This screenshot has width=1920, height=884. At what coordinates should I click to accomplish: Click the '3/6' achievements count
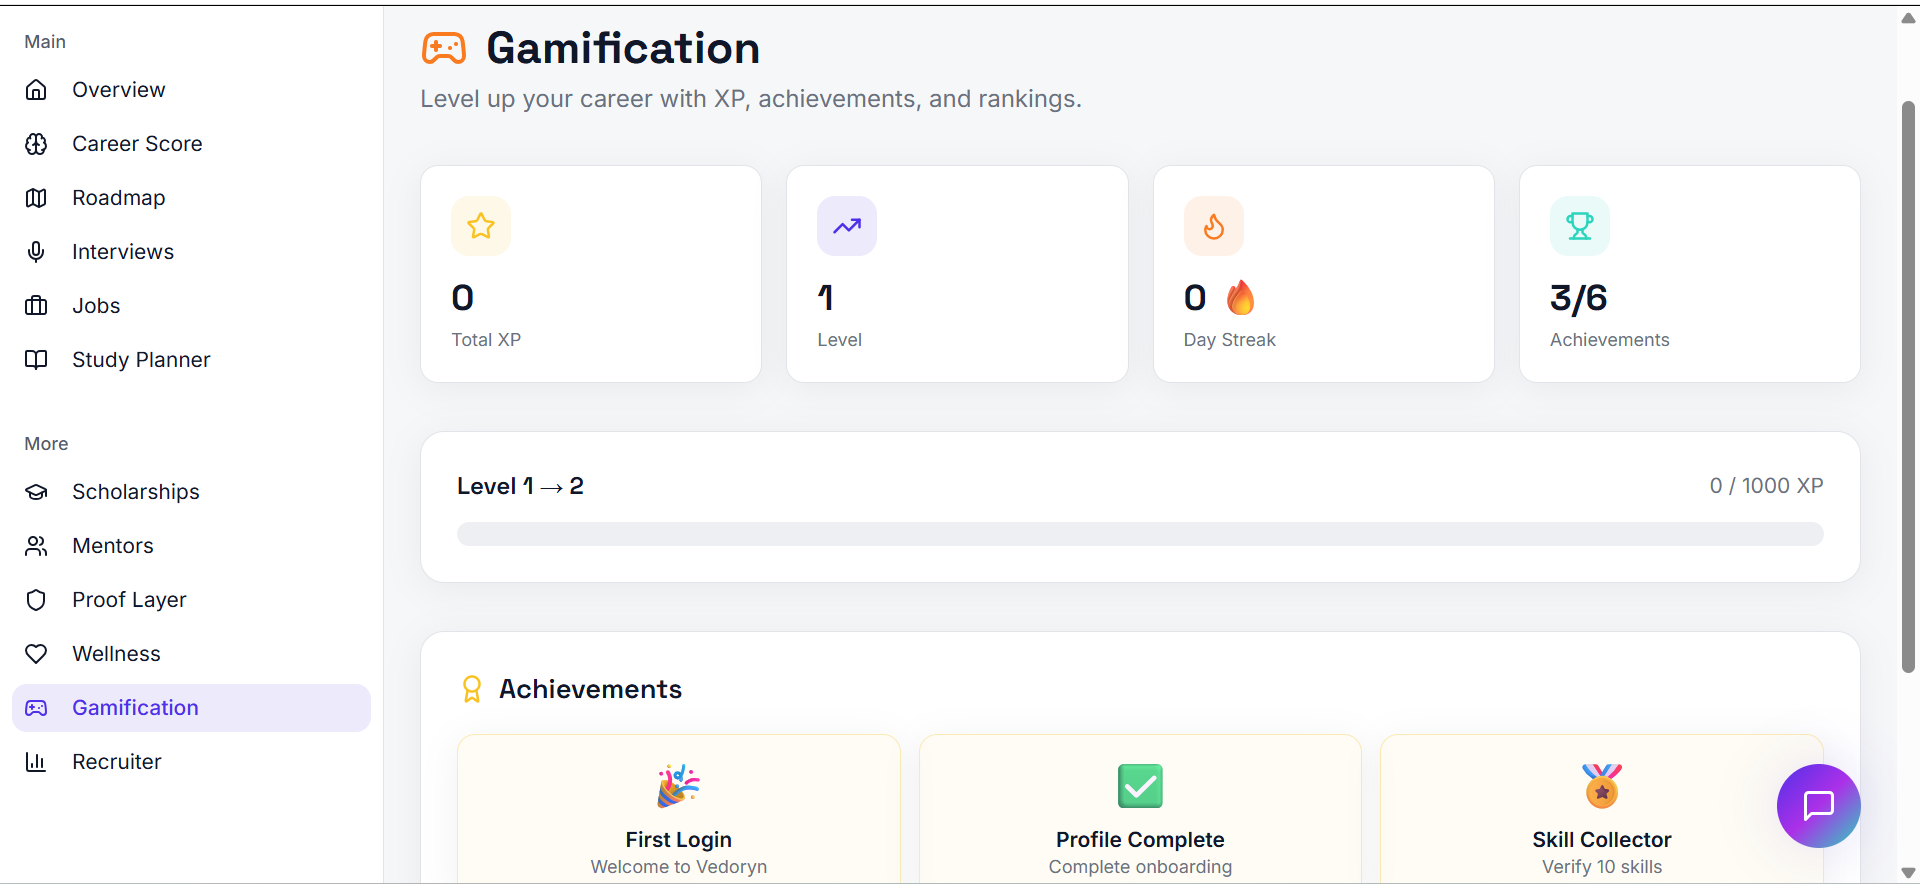(x=1578, y=298)
